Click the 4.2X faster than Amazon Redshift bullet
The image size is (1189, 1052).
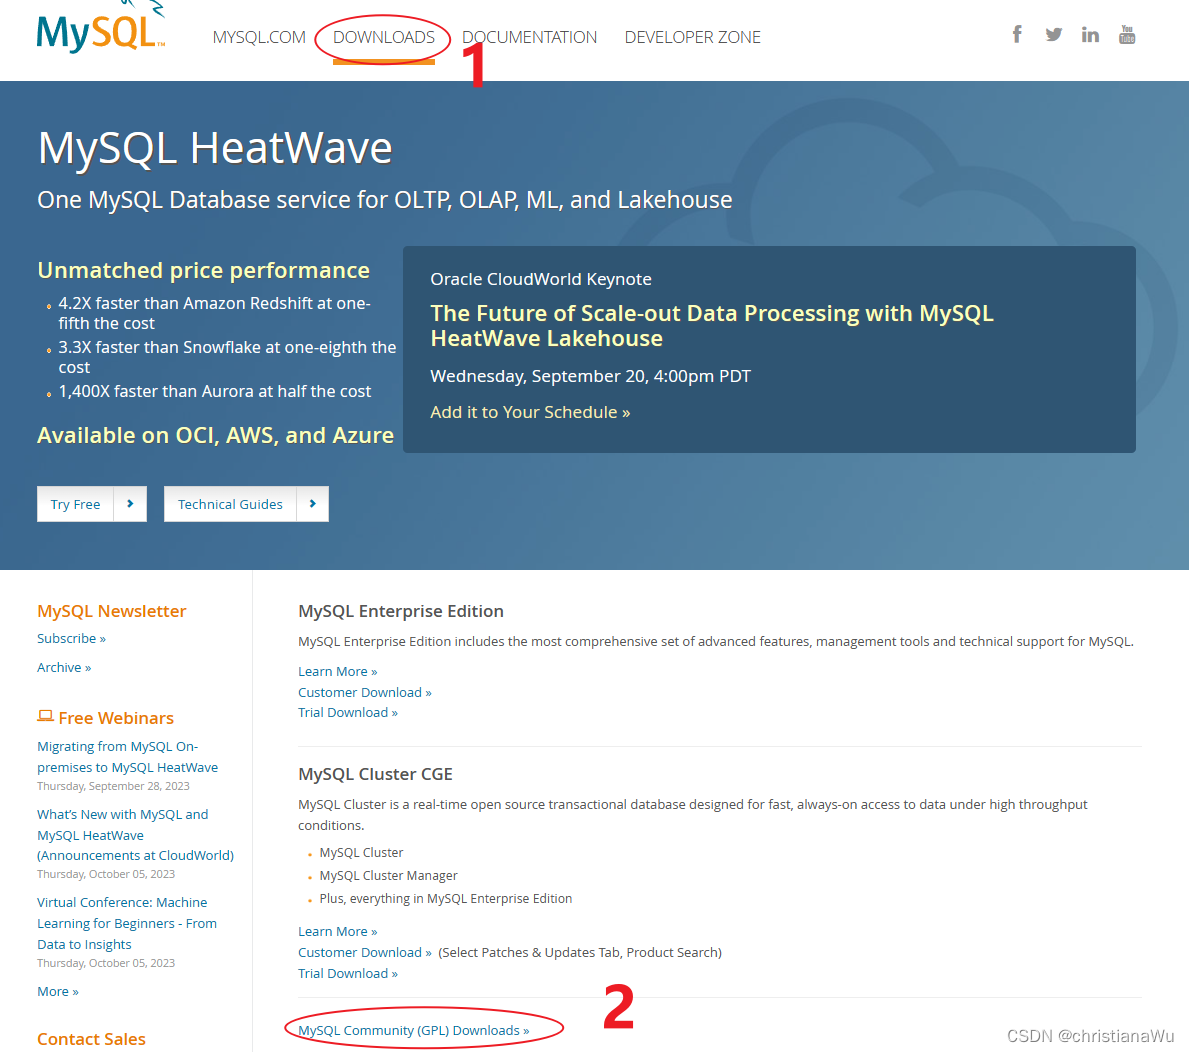point(215,313)
